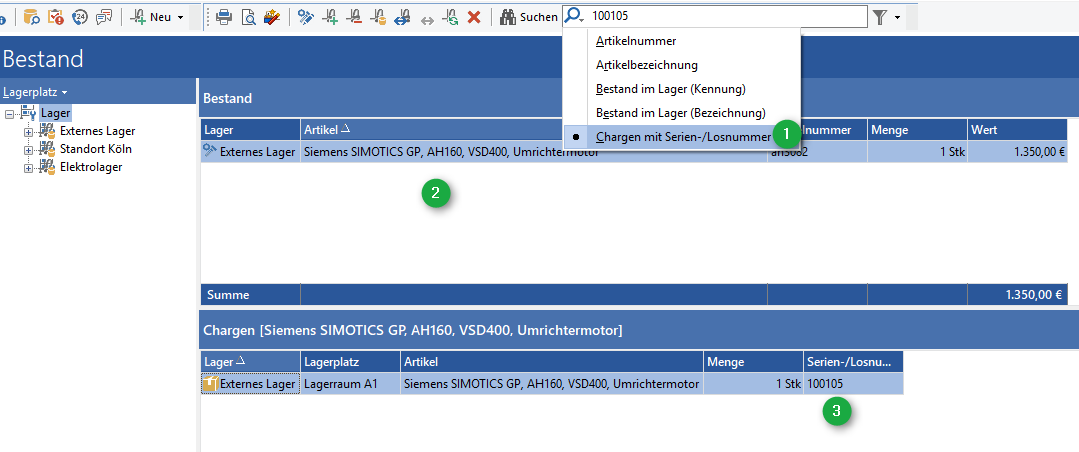The width and height of the screenshot is (1079, 452).
Task: Select Standort Köln in tree
Action: [x=96, y=149]
